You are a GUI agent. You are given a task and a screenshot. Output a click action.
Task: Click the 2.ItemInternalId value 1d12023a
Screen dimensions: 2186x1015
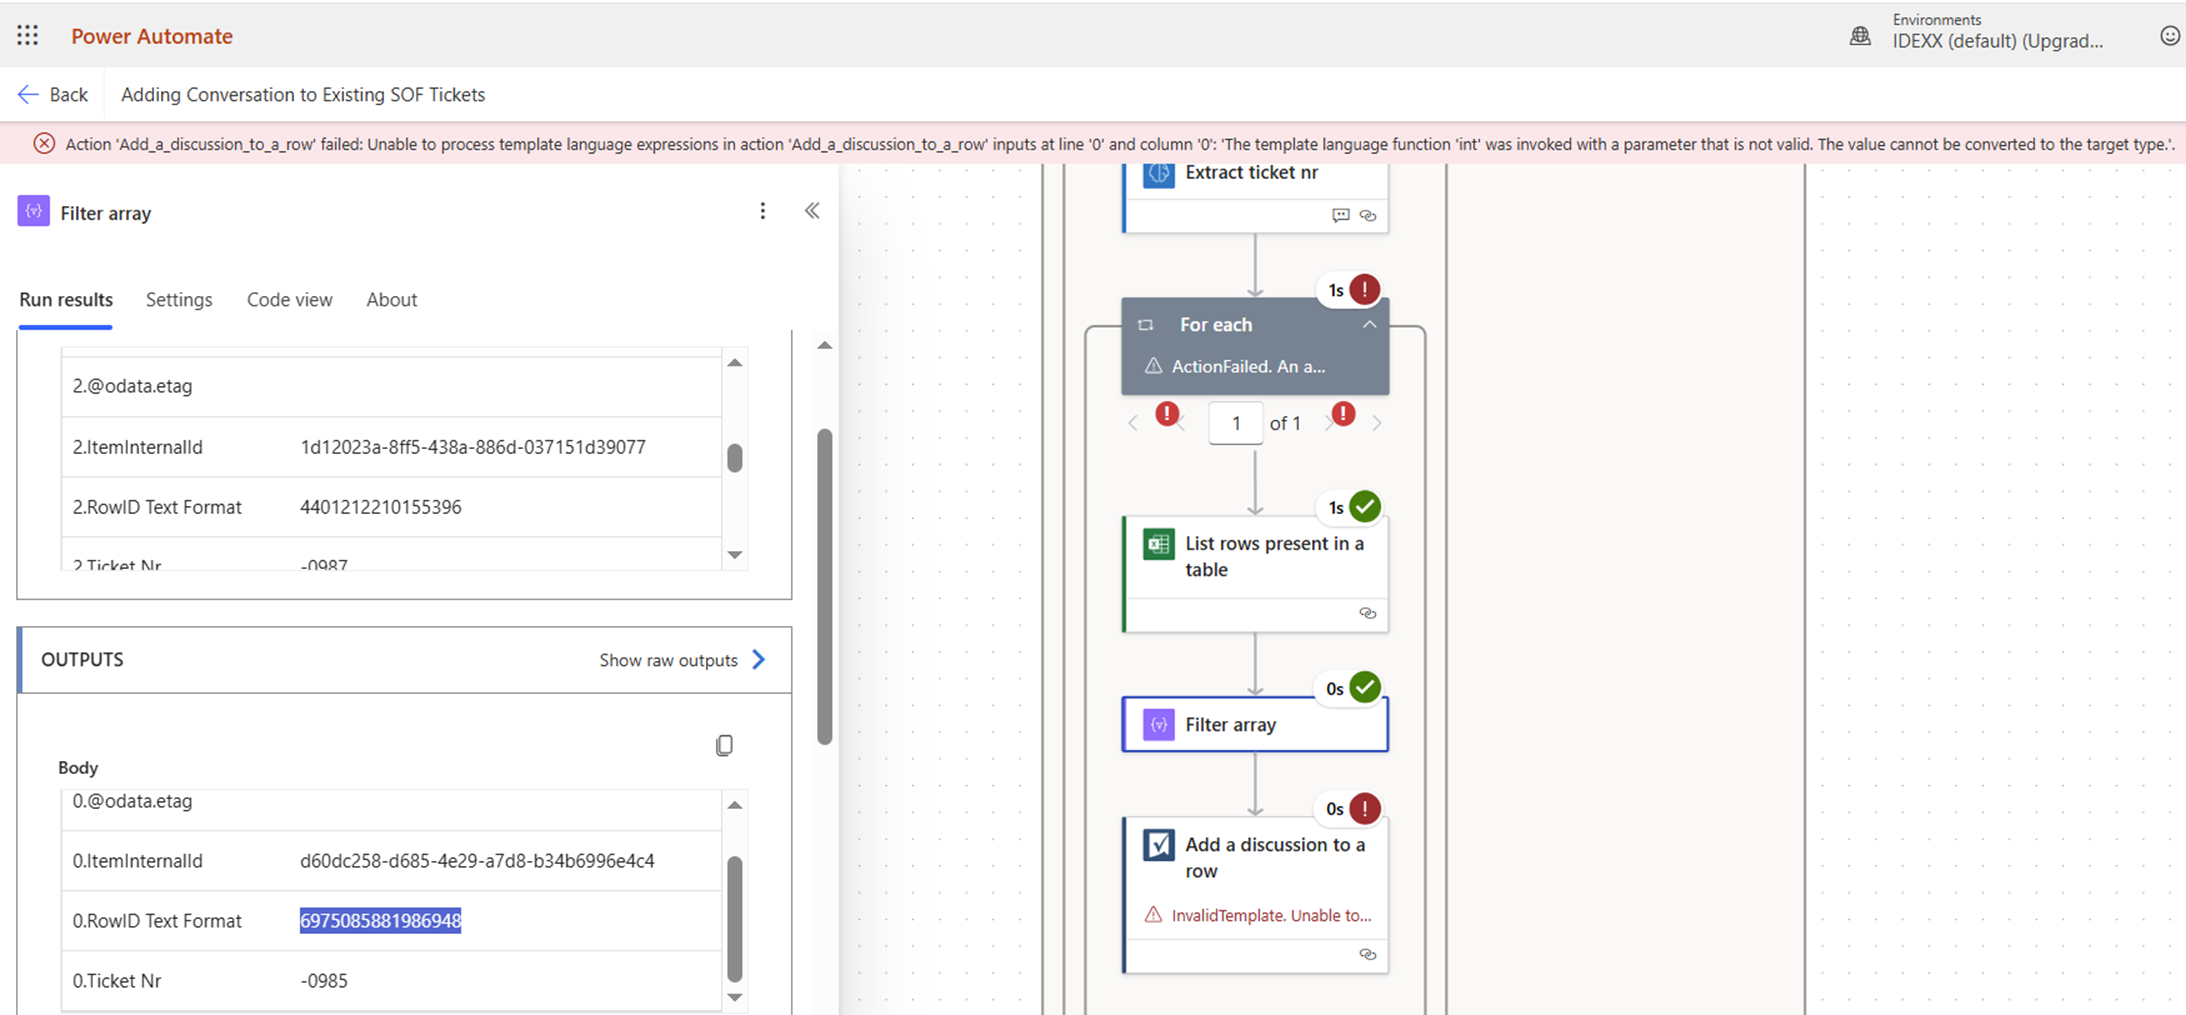coord(473,447)
